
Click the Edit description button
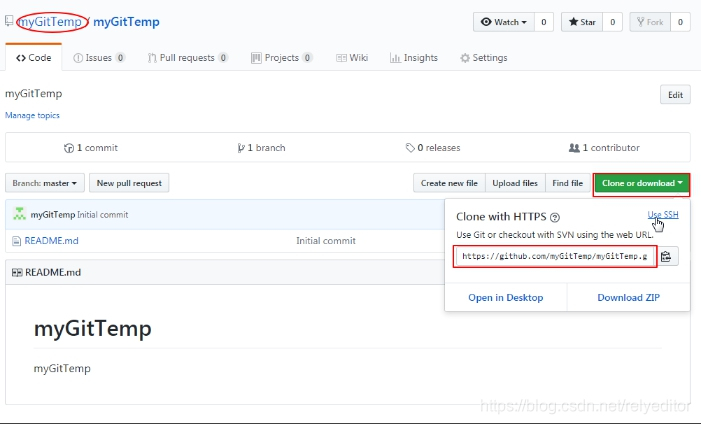[675, 94]
